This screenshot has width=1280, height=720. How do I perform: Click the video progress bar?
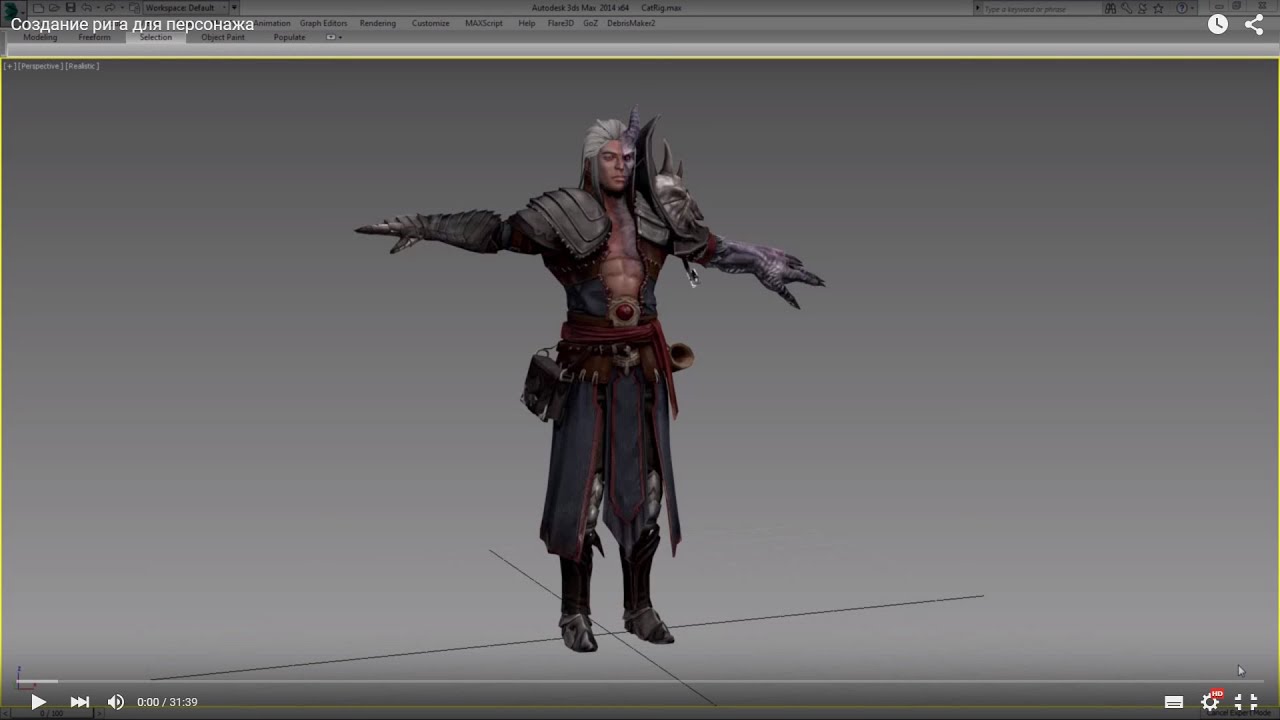[640, 681]
